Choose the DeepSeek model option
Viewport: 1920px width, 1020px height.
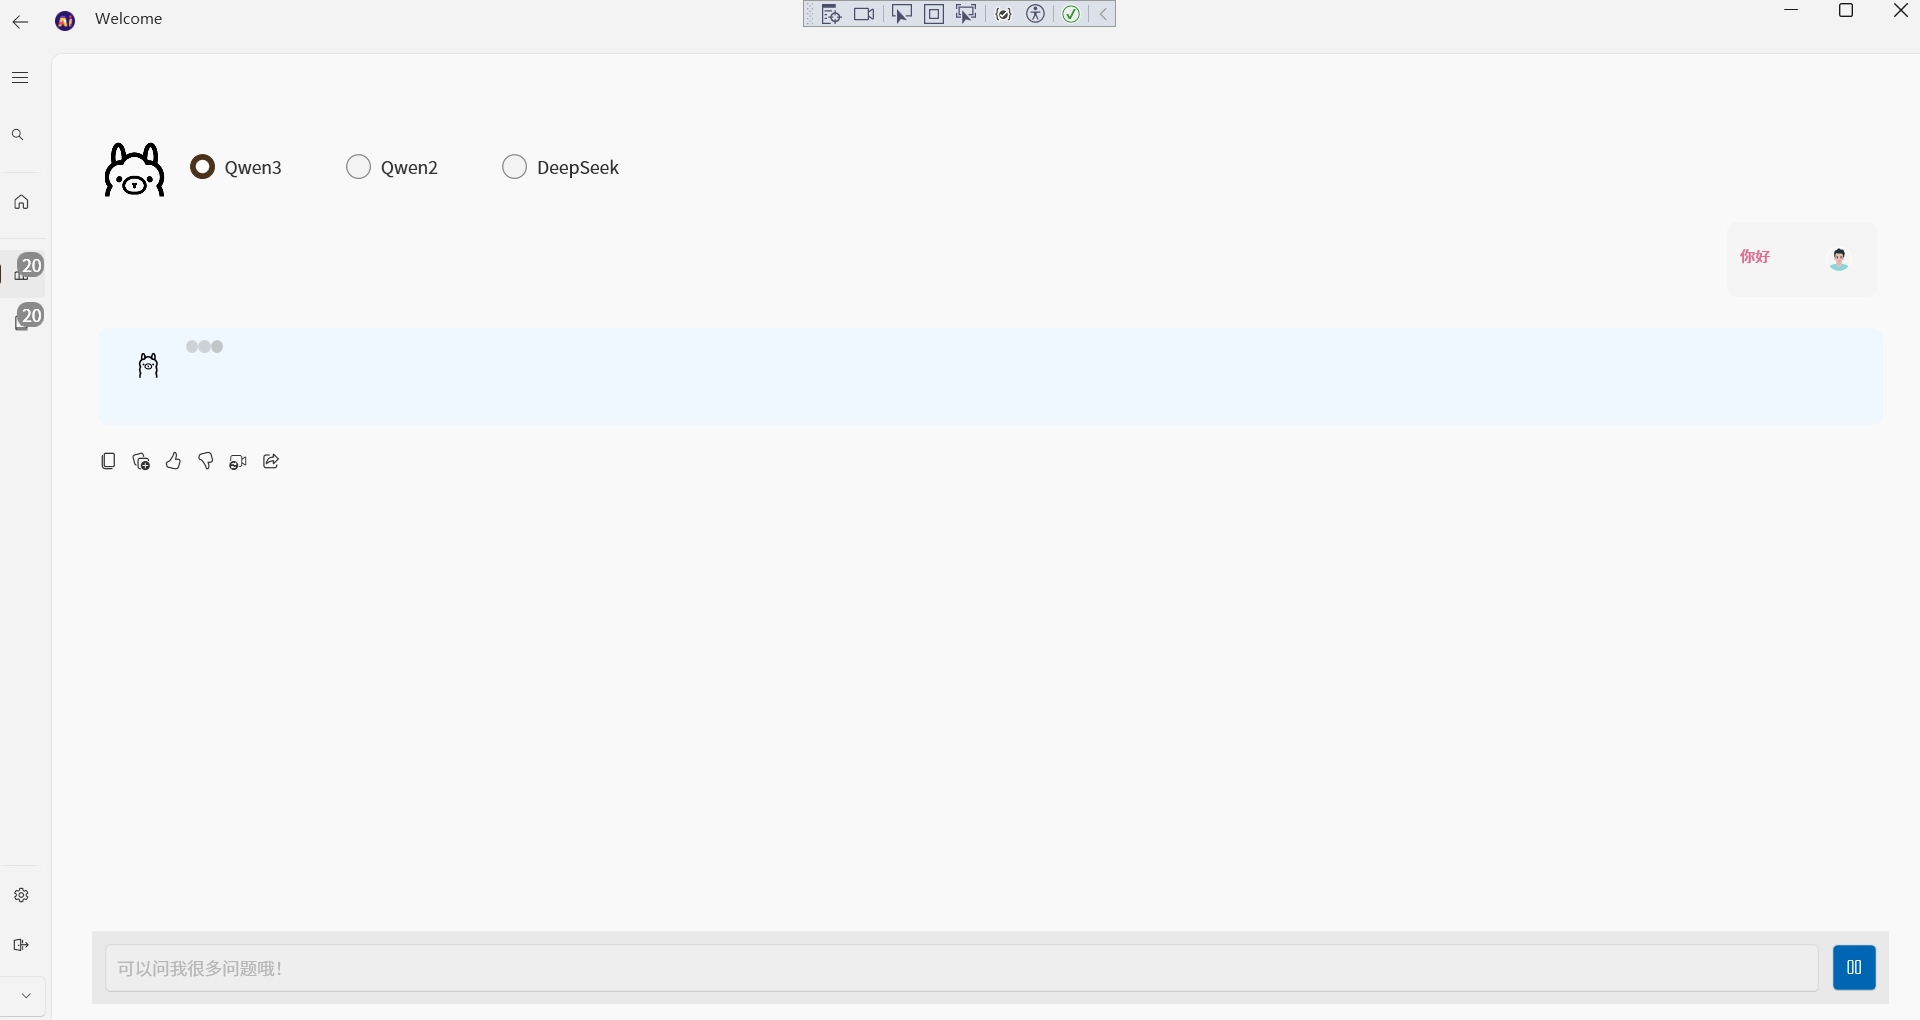pos(514,167)
